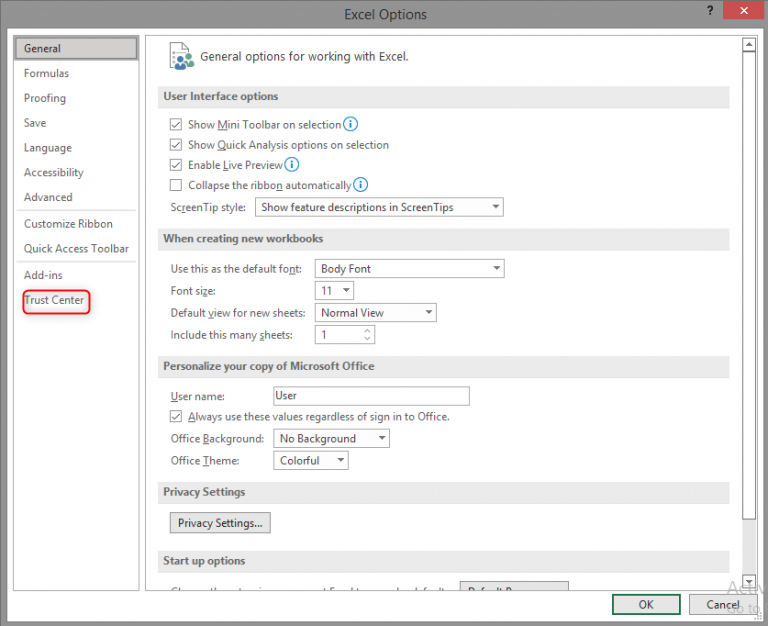Expand the default font Body Font dropdown

click(x=410, y=269)
